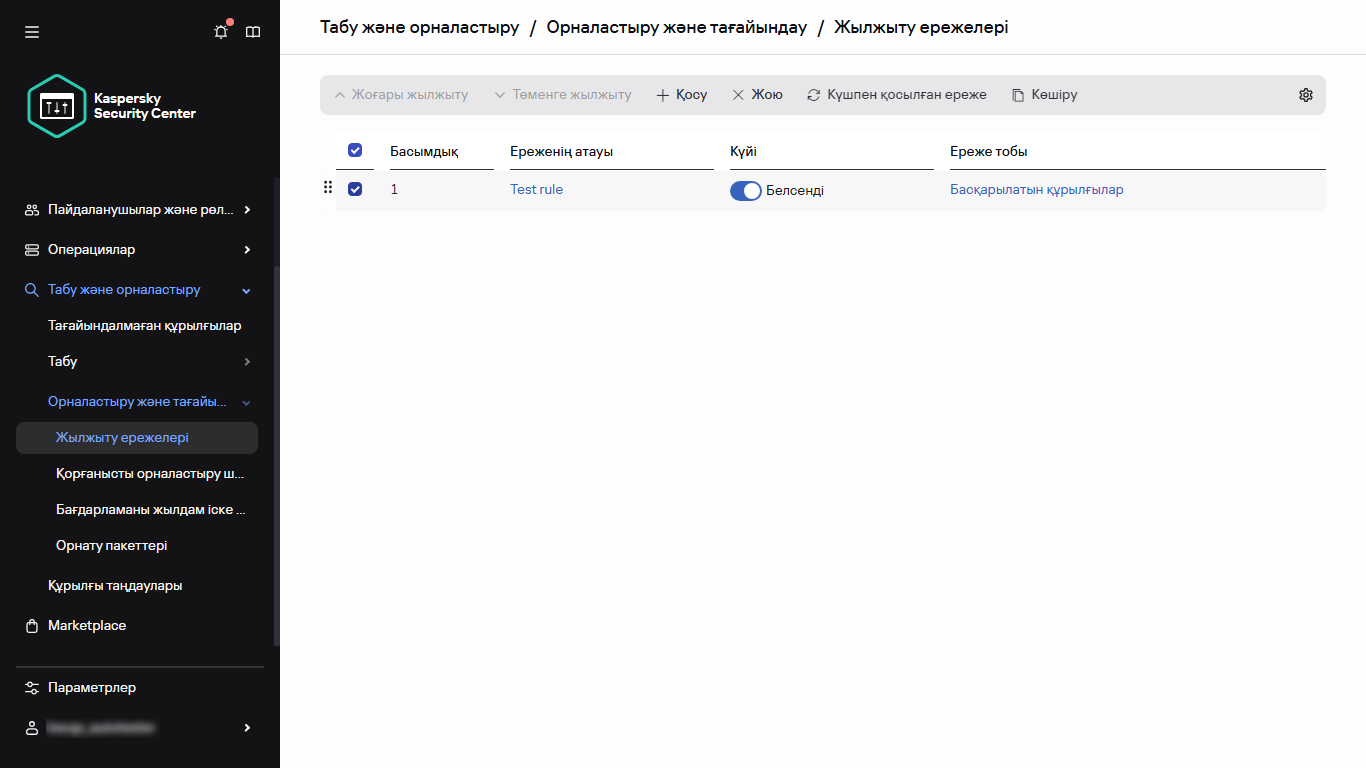
Task: Click the hamburger menu icon
Action: click(x=32, y=31)
